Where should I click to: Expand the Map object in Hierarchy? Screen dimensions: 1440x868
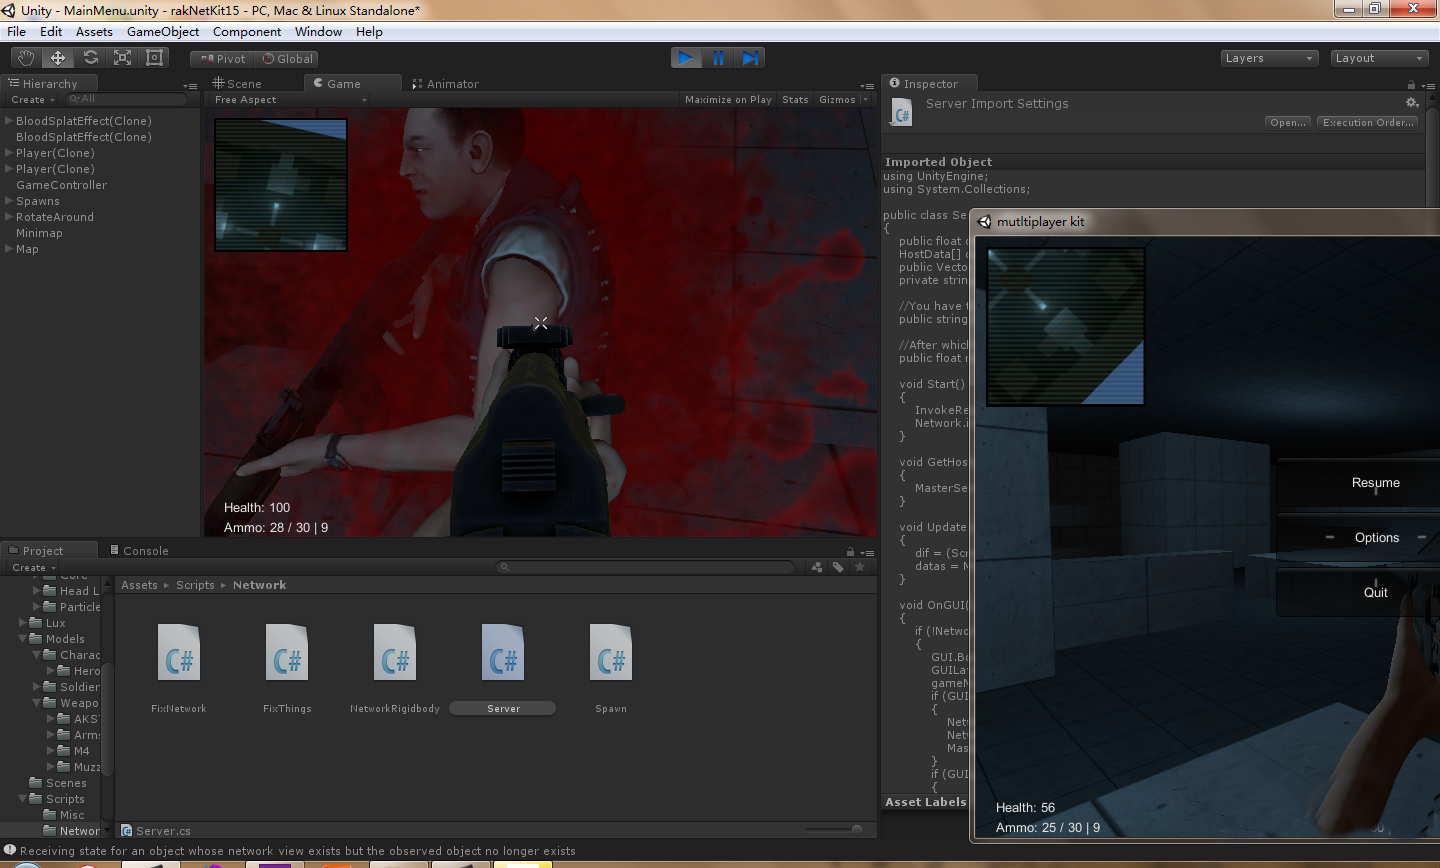coord(9,249)
